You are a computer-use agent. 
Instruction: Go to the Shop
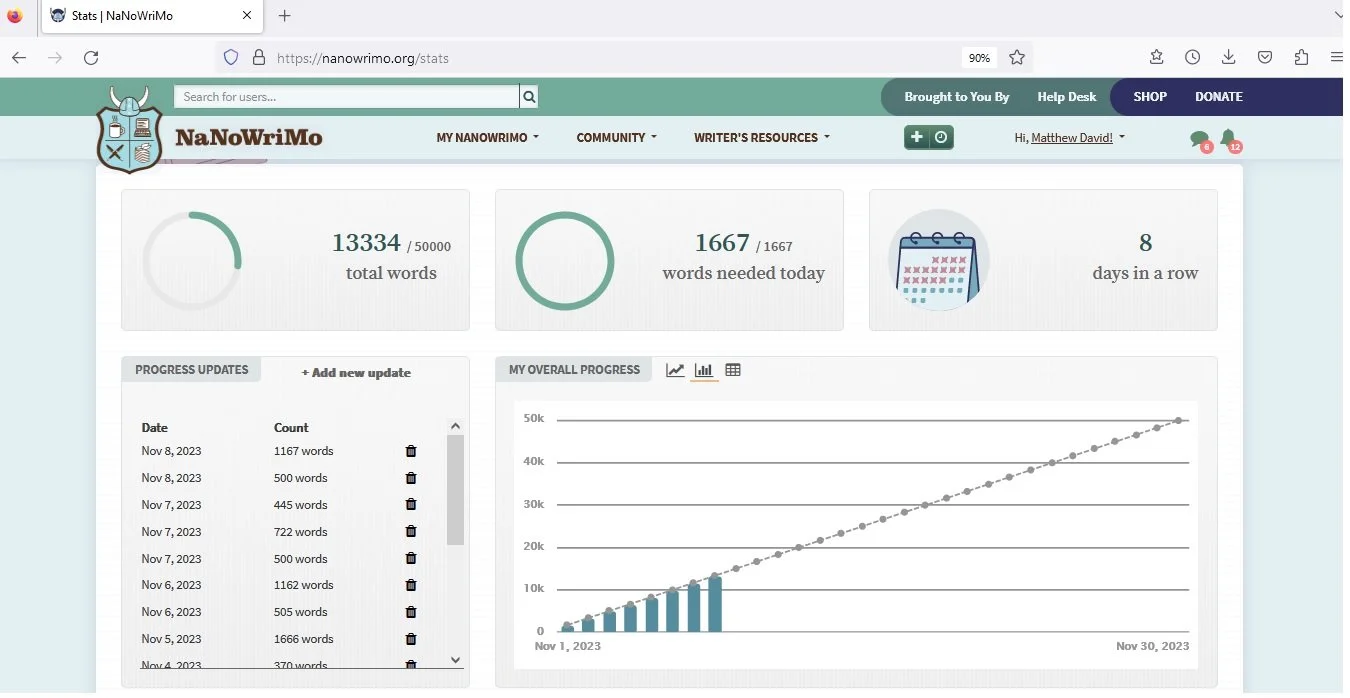pyautogui.click(x=1150, y=97)
